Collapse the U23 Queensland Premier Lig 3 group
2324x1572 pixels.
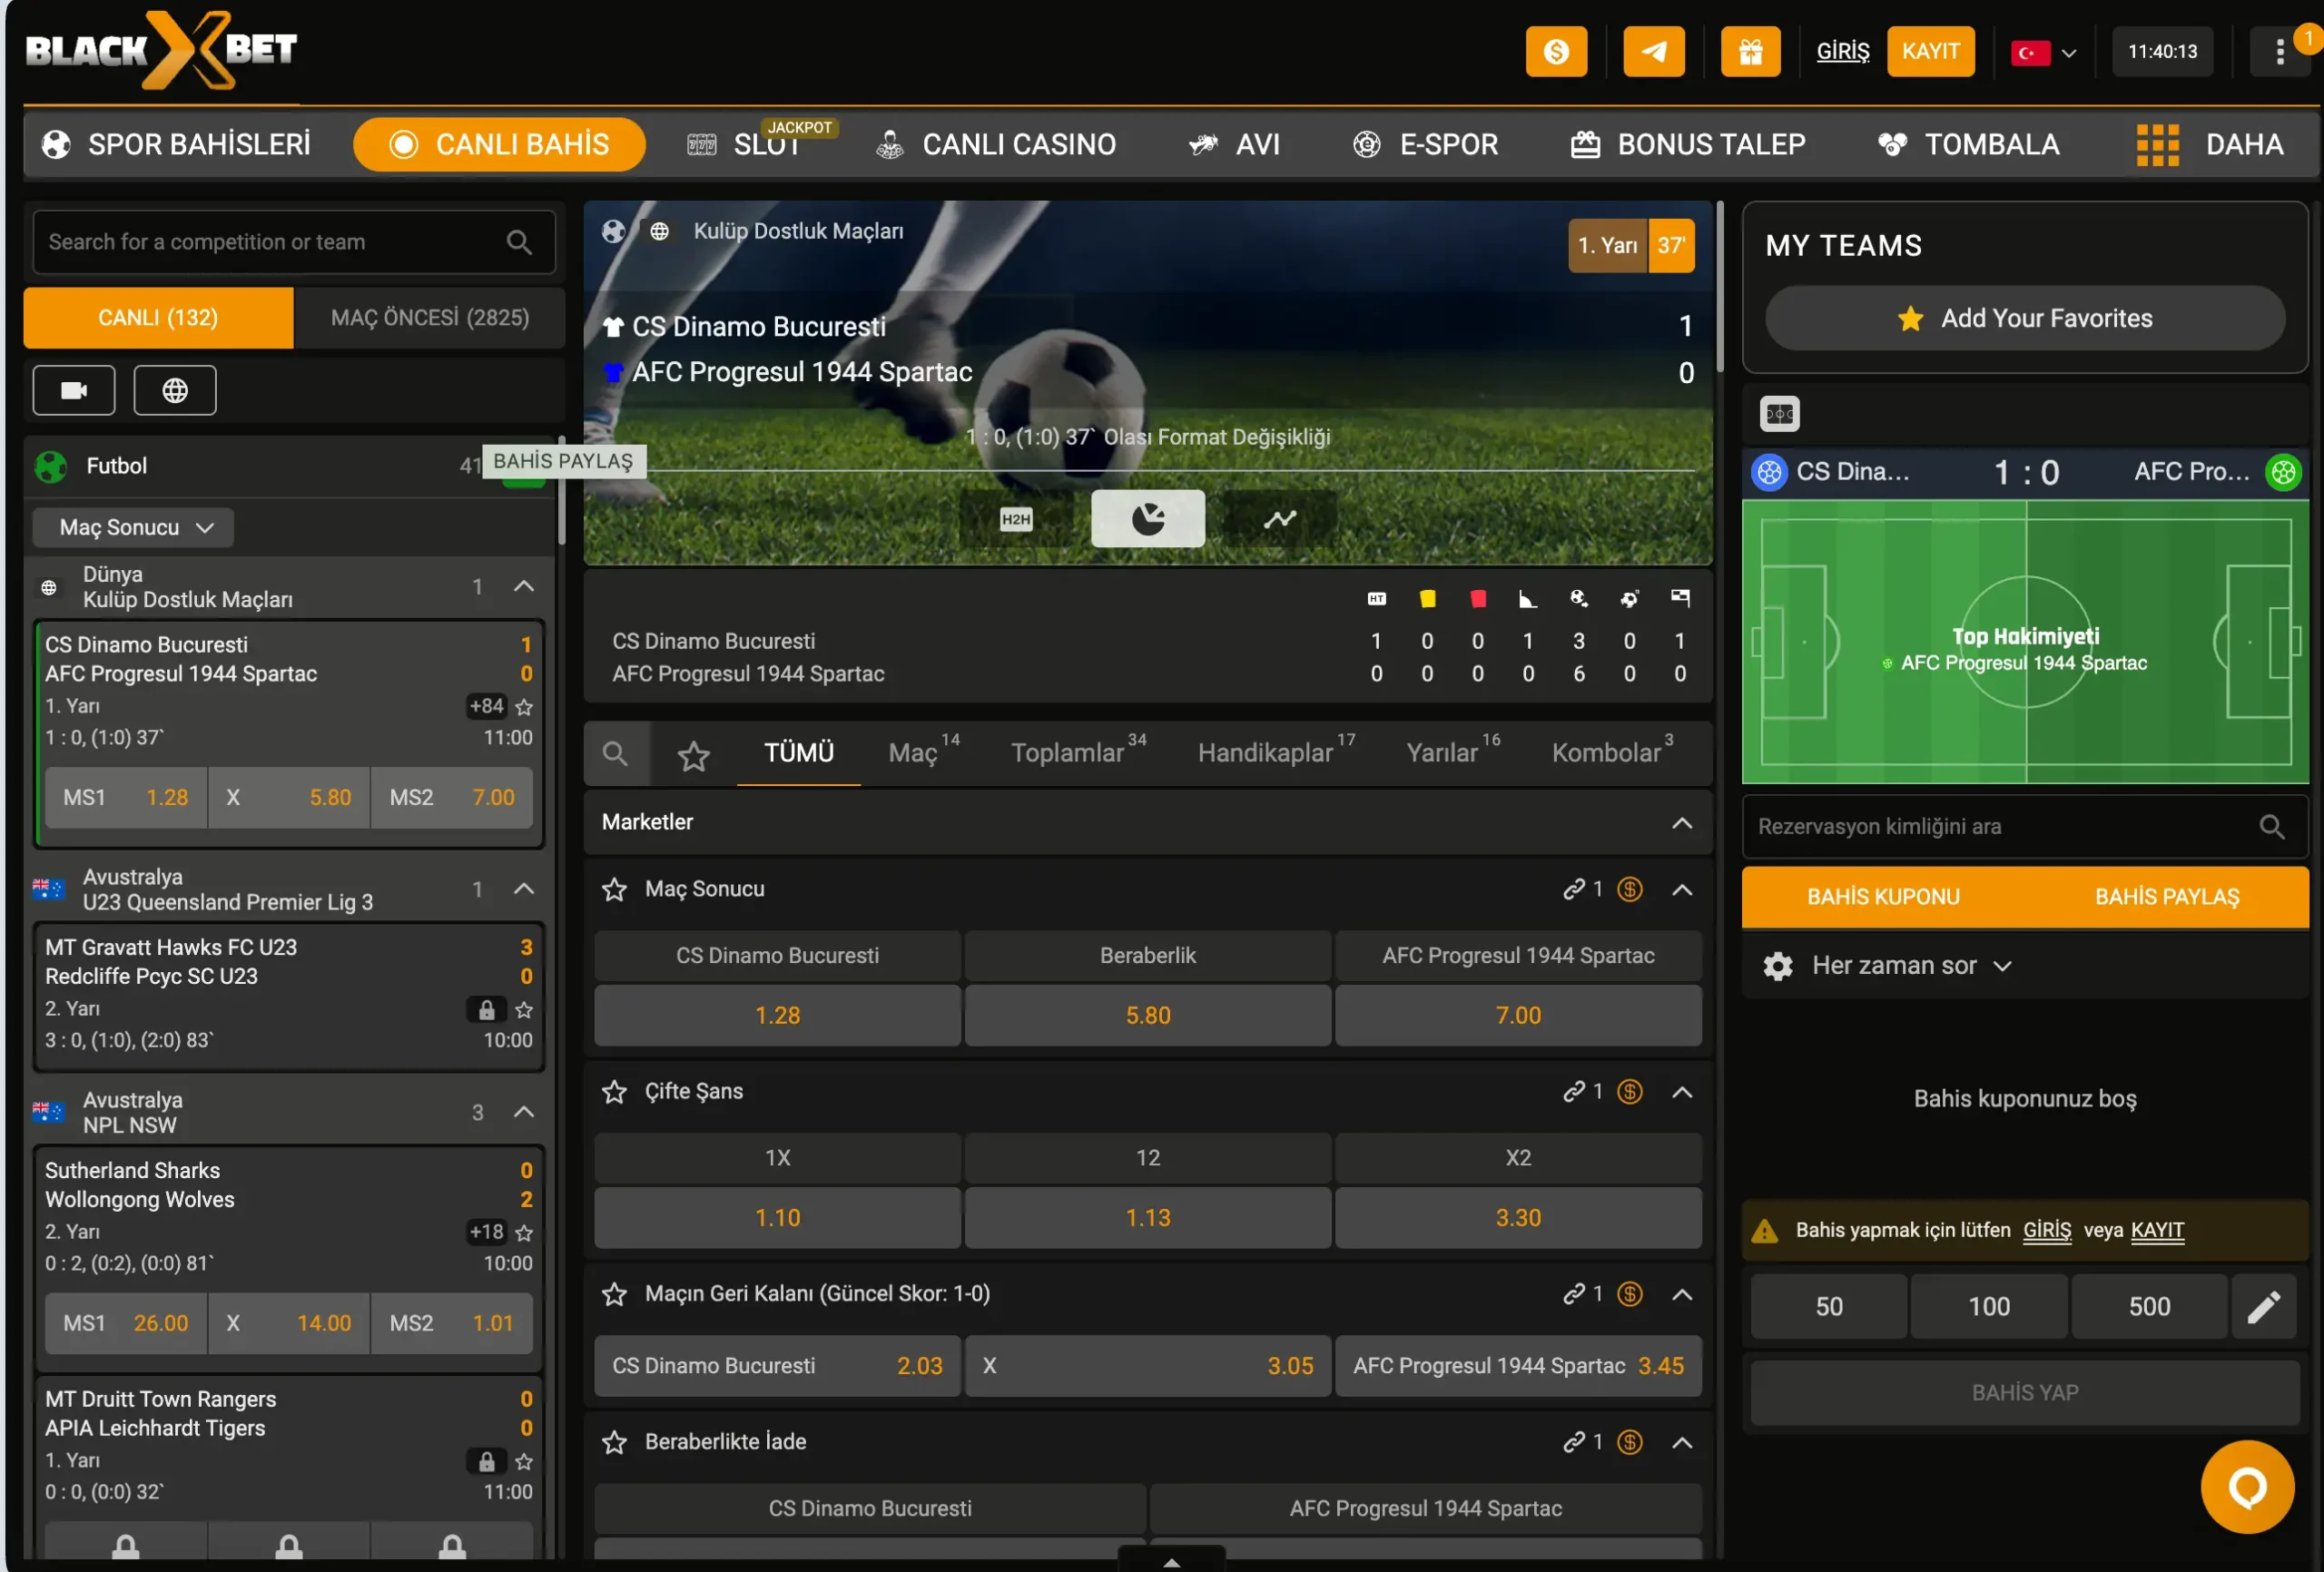coord(524,889)
